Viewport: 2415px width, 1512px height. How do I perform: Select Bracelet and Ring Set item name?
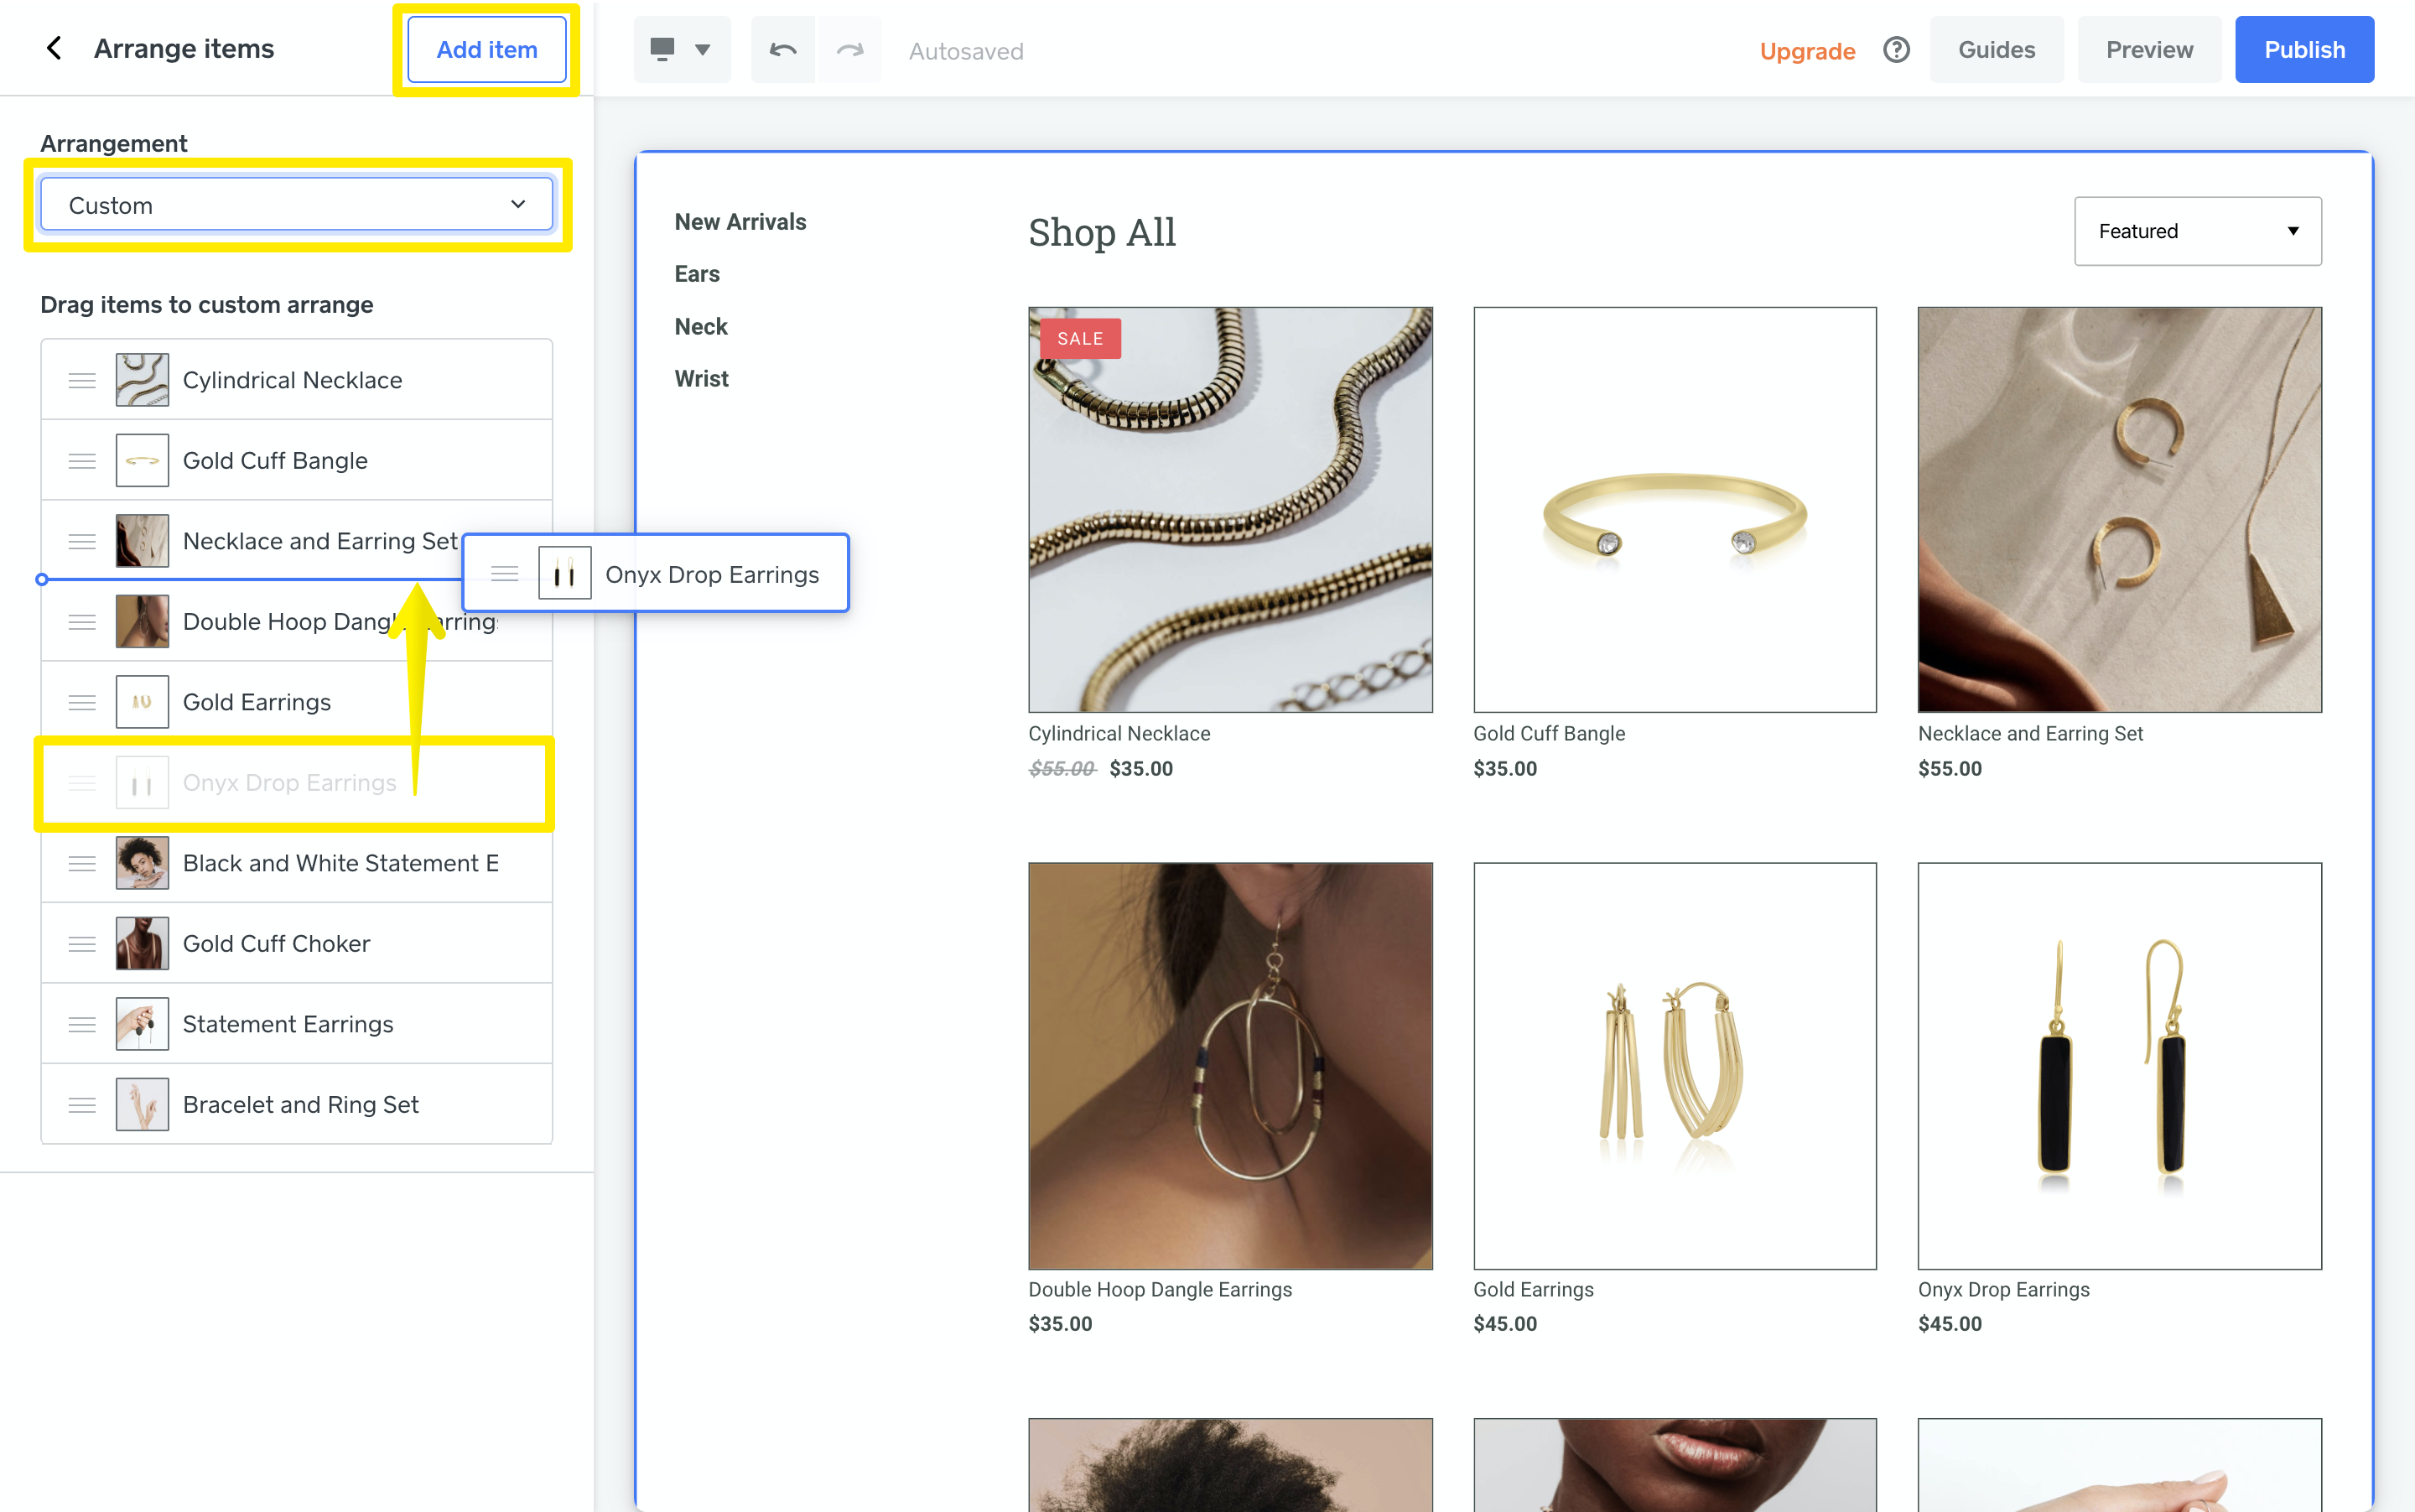(x=300, y=1104)
